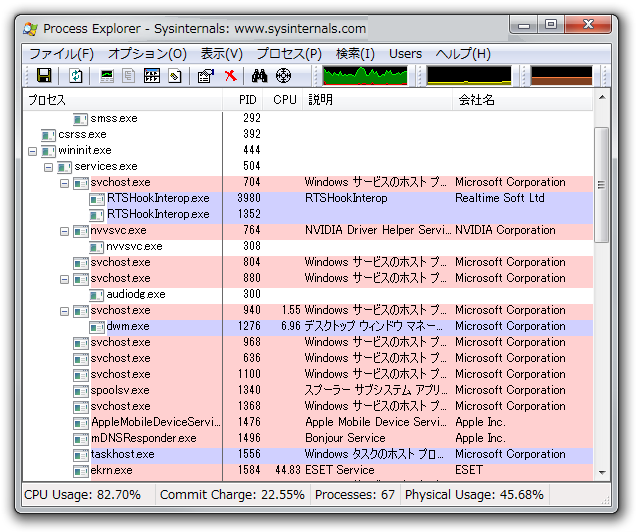
Task: Collapse the nvvsvc.exe PID 764 node
Action: click(x=64, y=231)
